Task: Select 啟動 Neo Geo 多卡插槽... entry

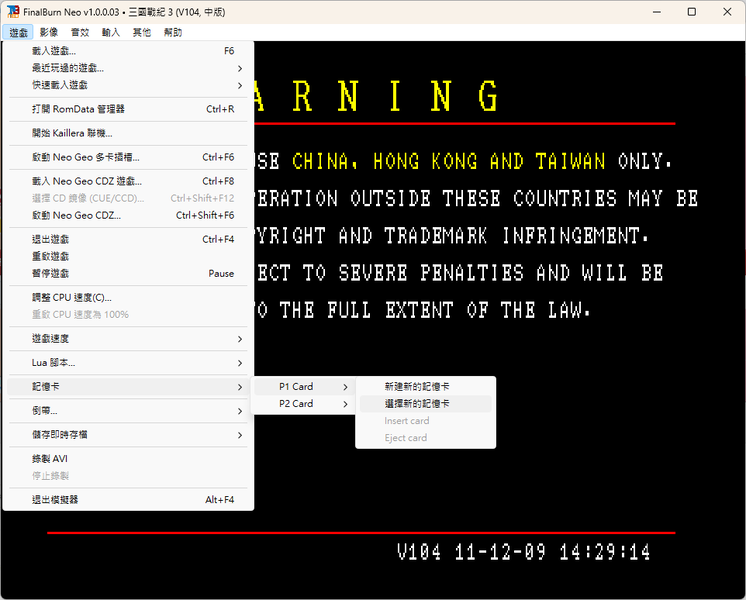Action: tap(128, 157)
